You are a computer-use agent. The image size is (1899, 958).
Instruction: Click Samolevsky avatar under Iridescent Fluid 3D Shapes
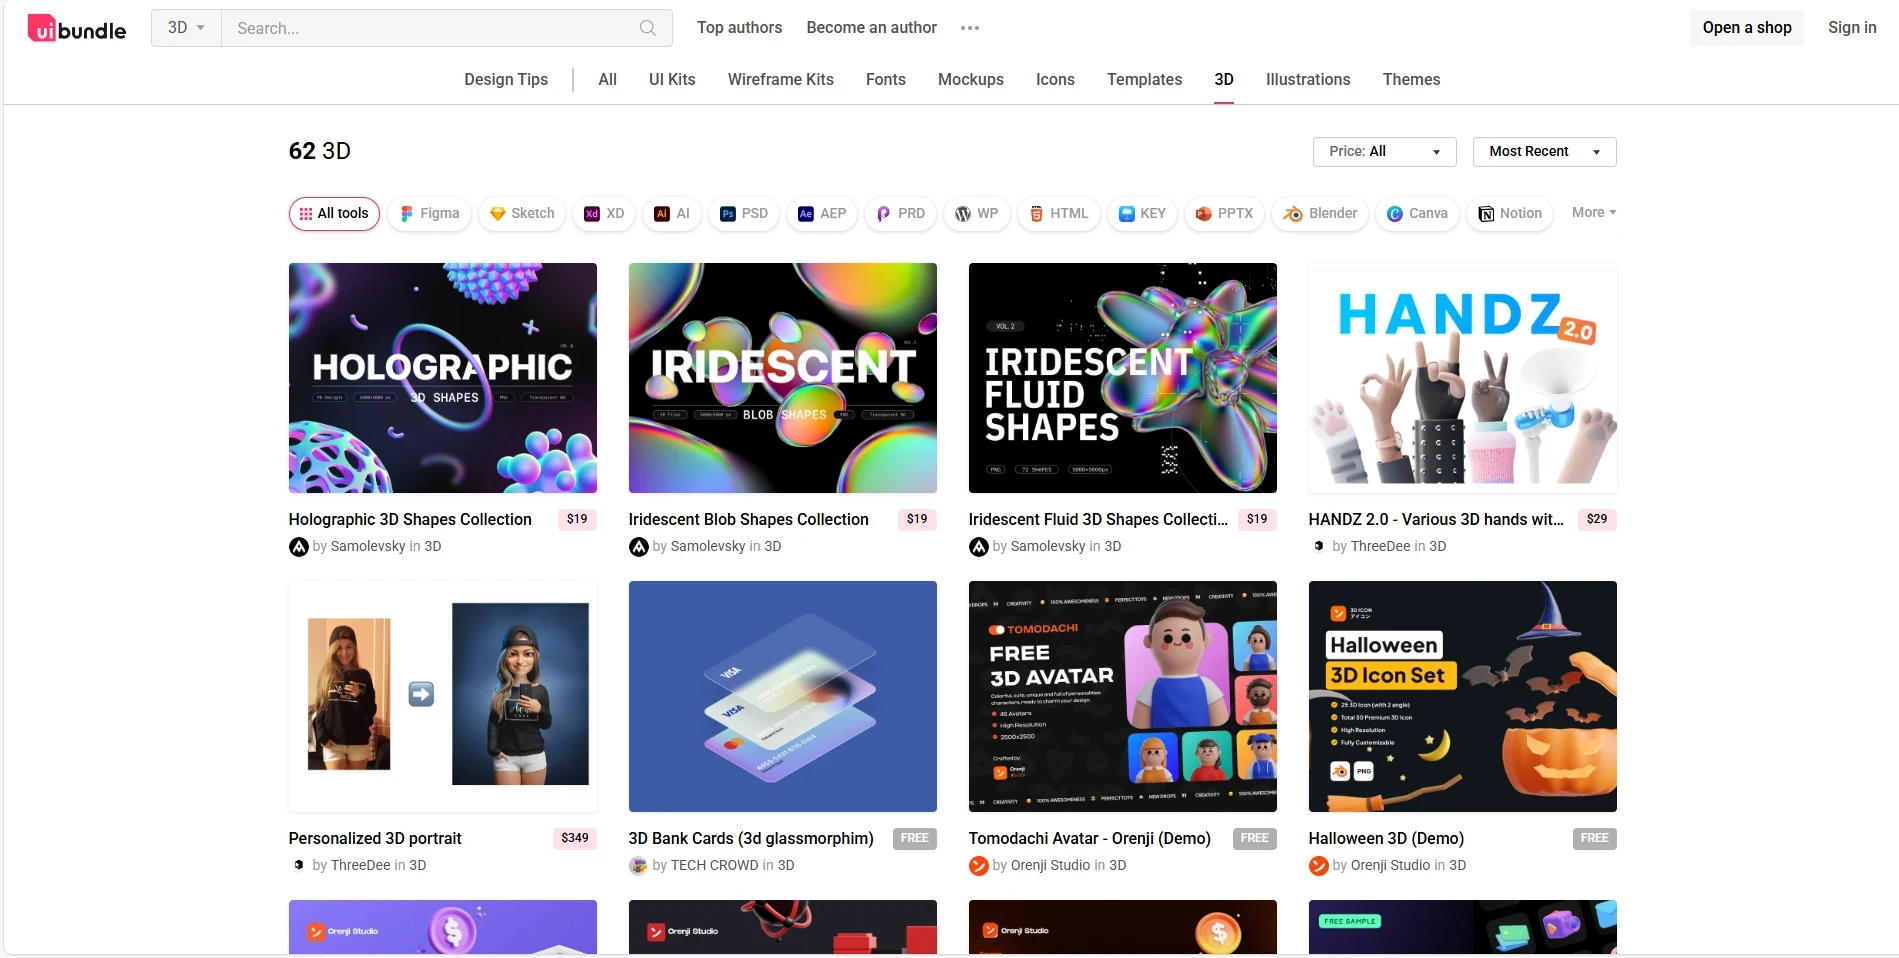coord(978,547)
